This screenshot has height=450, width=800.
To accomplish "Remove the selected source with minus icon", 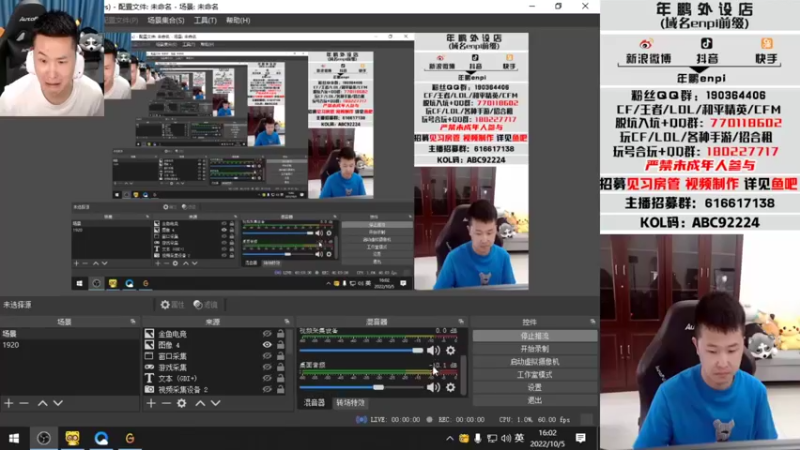I will point(166,403).
